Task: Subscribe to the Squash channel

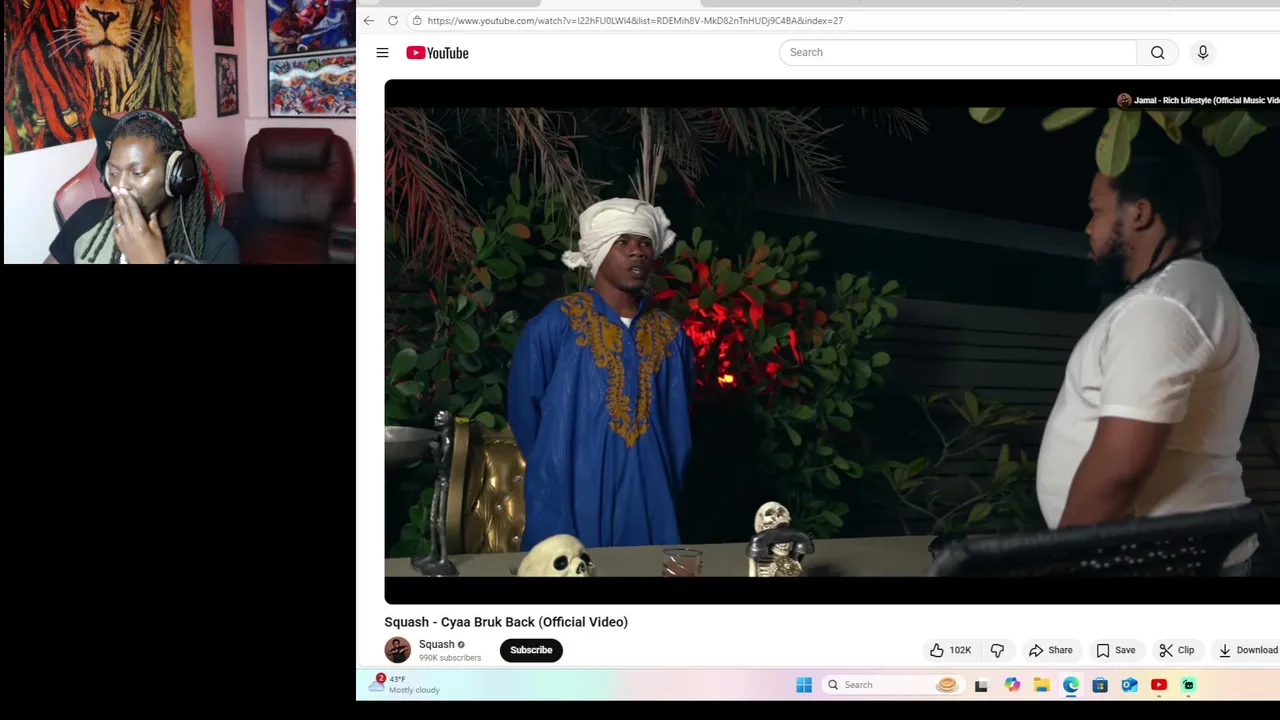Action: [531, 650]
